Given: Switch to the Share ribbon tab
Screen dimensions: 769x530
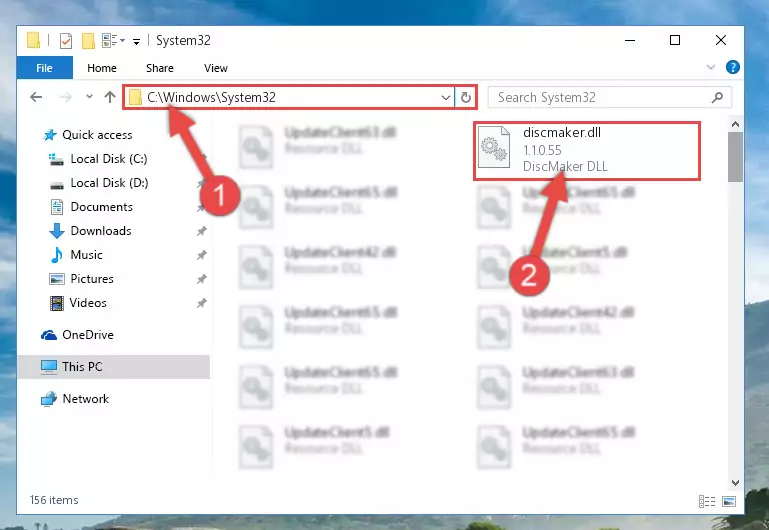Looking at the screenshot, I should pyautogui.click(x=160, y=68).
